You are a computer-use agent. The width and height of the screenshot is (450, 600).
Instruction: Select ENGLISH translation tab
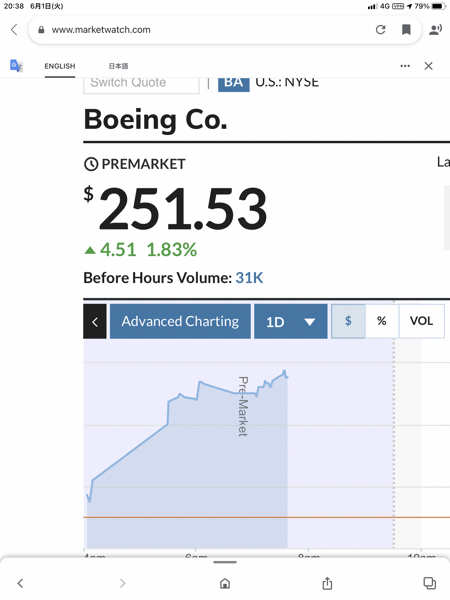pos(60,66)
